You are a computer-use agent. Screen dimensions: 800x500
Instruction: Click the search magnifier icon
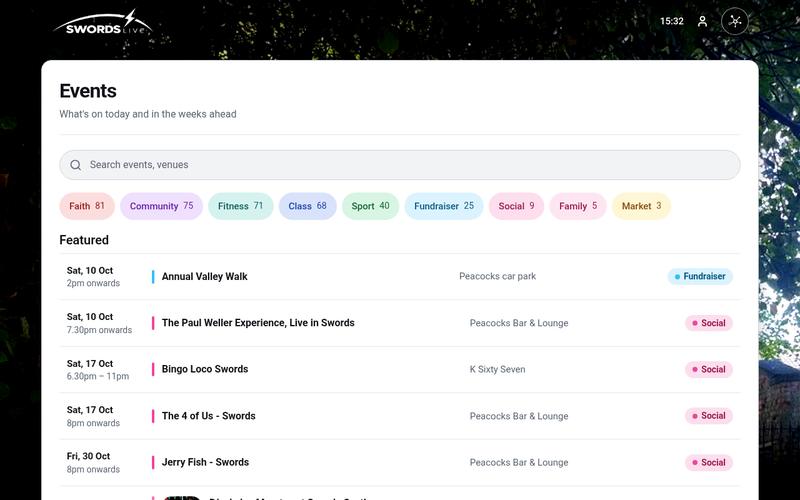click(x=76, y=165)
